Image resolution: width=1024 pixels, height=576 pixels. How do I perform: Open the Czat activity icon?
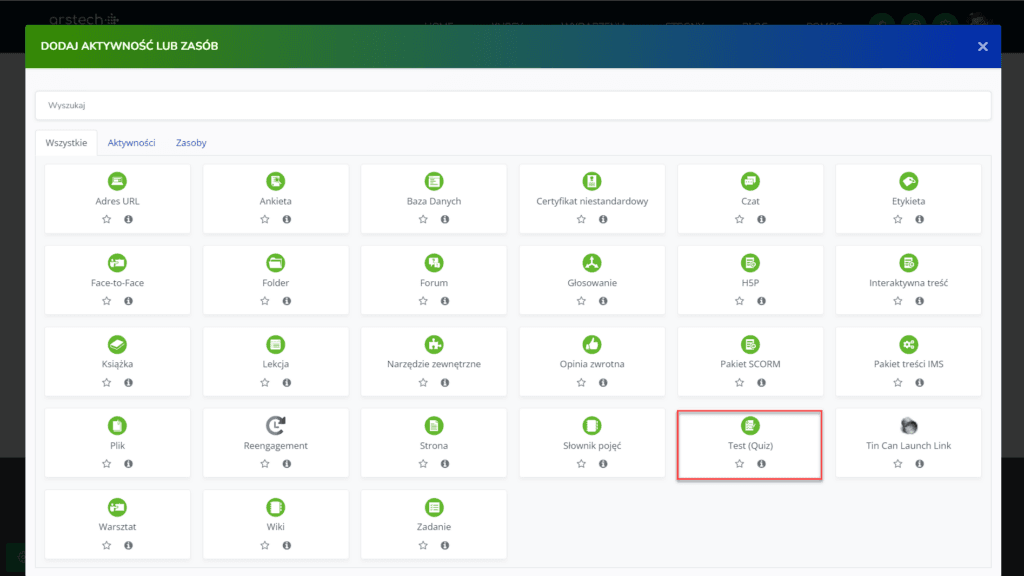pos(750,181)
